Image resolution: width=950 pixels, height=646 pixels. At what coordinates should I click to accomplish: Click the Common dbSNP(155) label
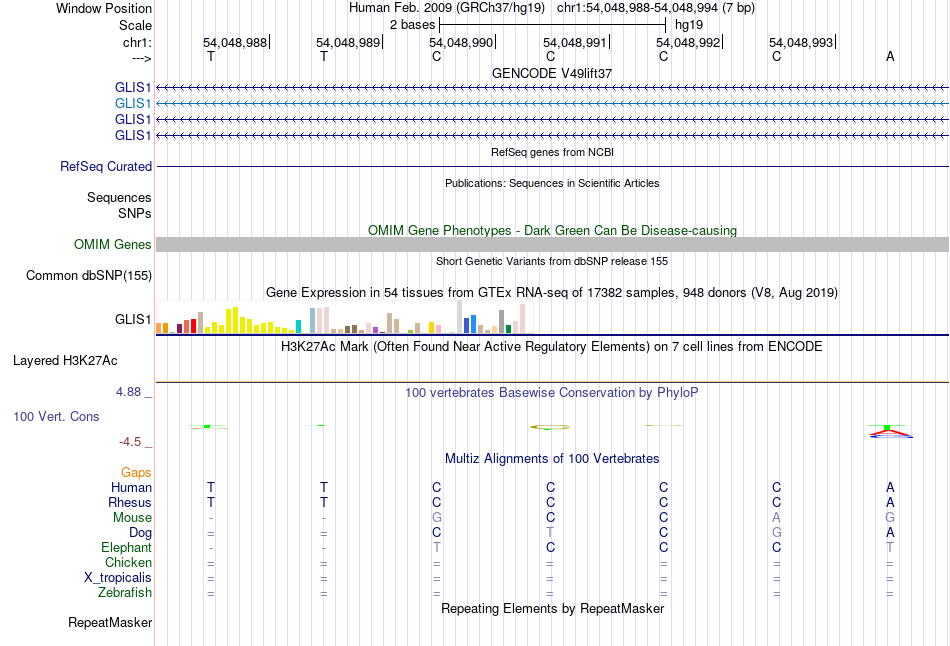pyautogui.click(x=88, y=276)
